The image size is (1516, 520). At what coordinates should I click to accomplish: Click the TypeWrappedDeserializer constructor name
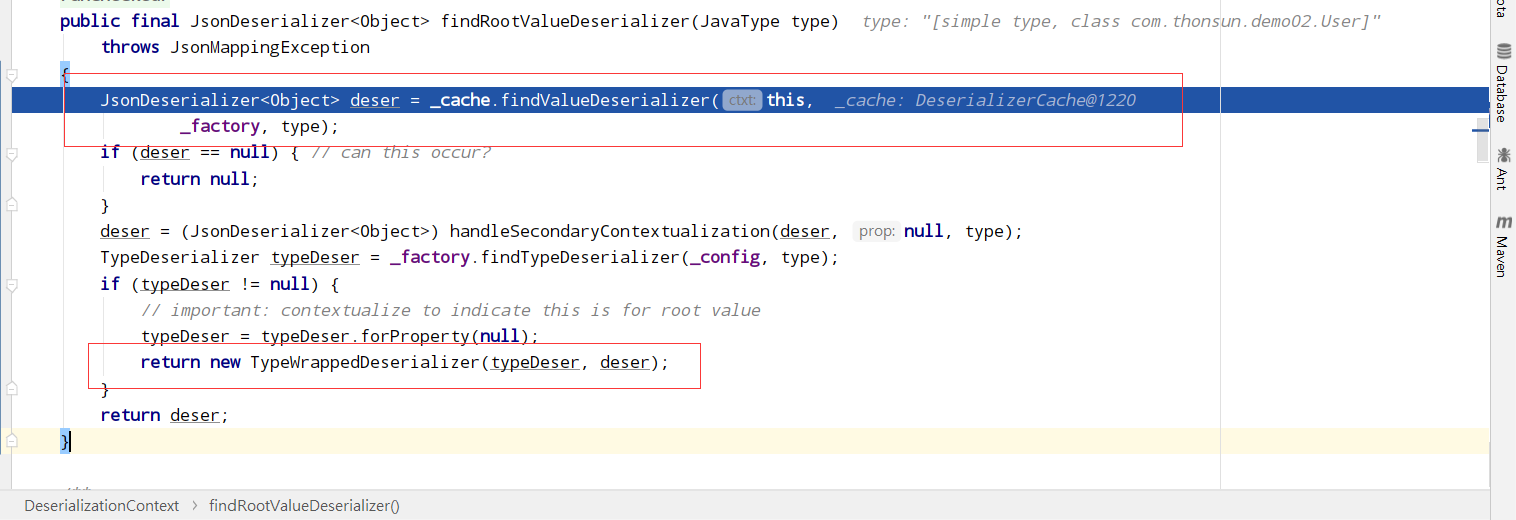[365, 362]
